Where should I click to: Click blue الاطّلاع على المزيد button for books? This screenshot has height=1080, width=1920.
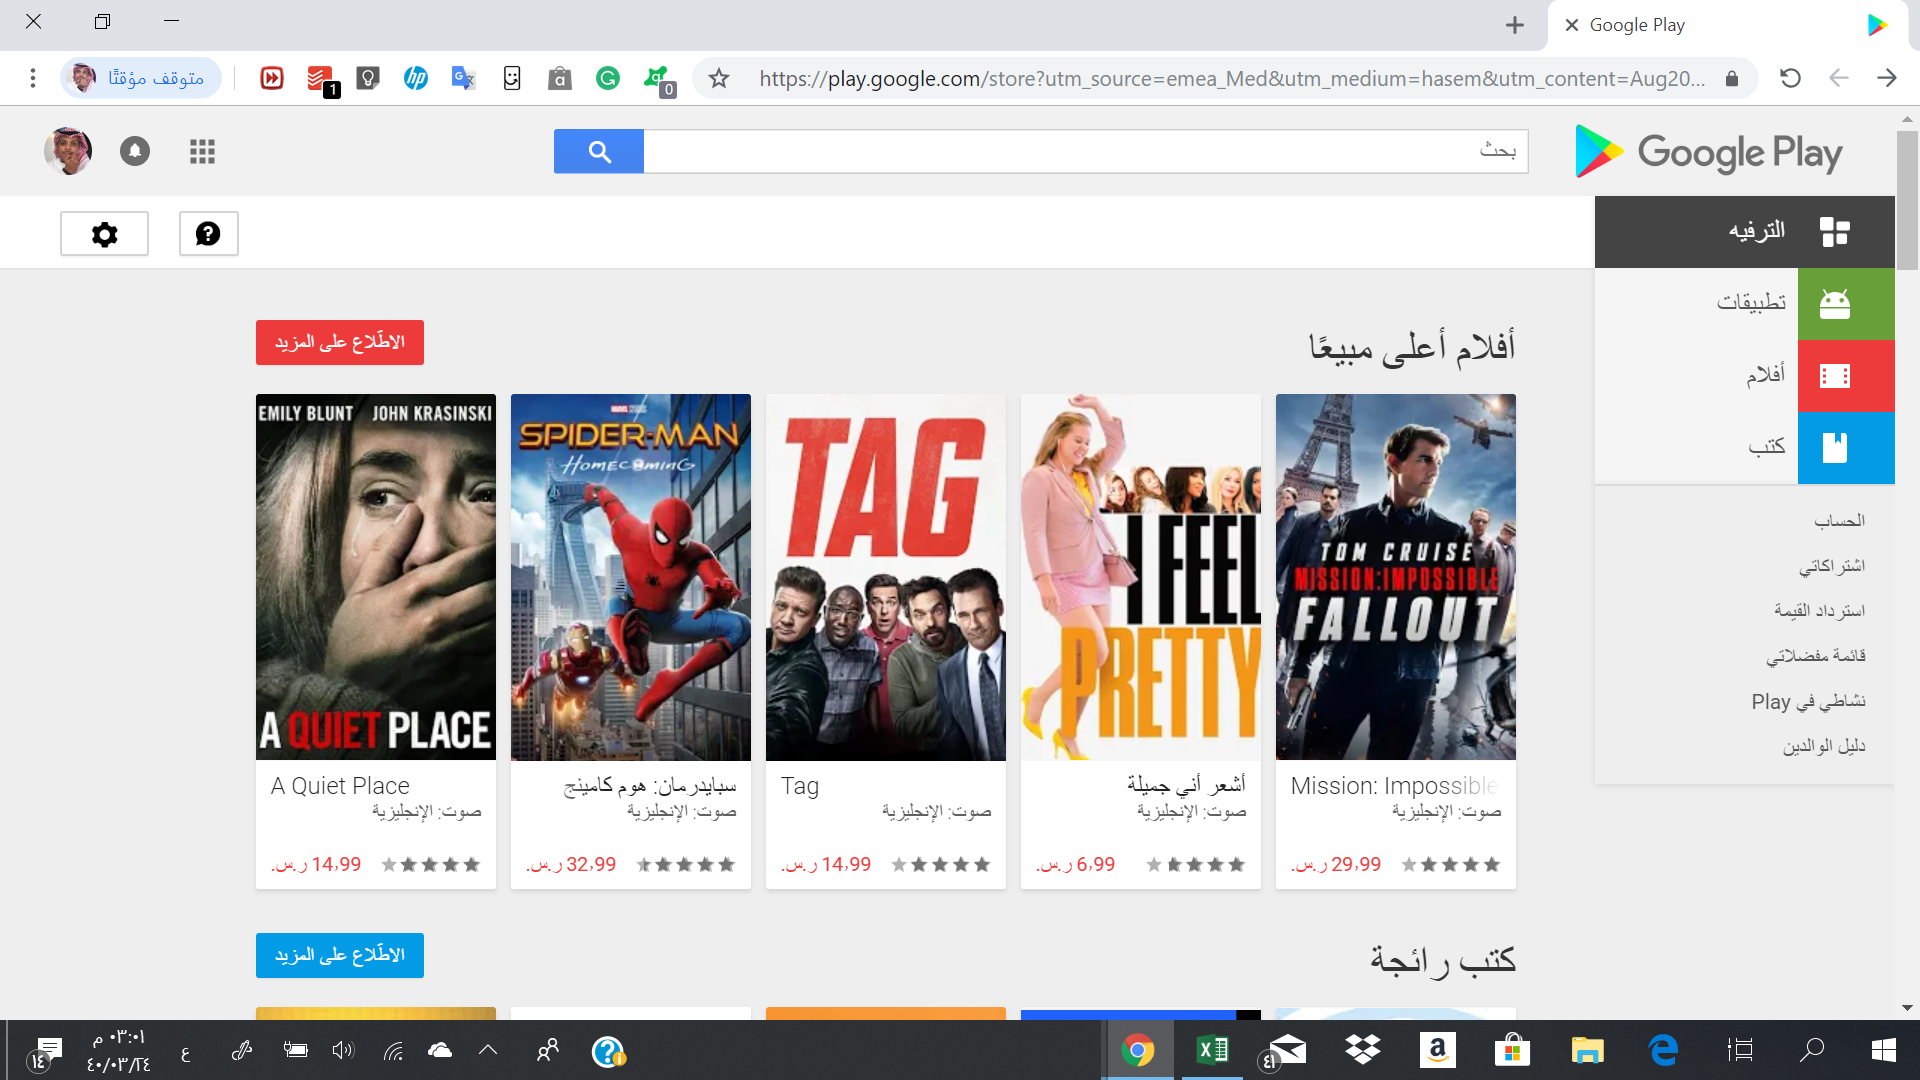(x=340, y=955)
